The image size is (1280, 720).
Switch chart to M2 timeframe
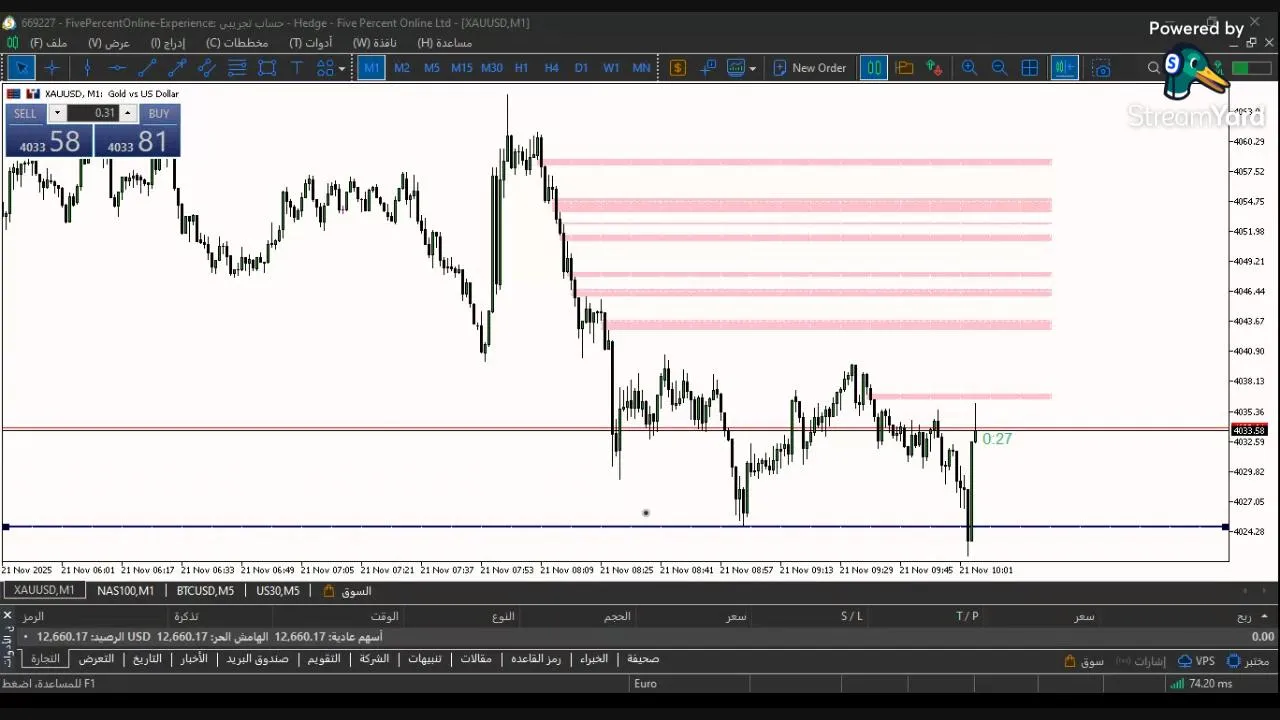[x=402, y=68]
